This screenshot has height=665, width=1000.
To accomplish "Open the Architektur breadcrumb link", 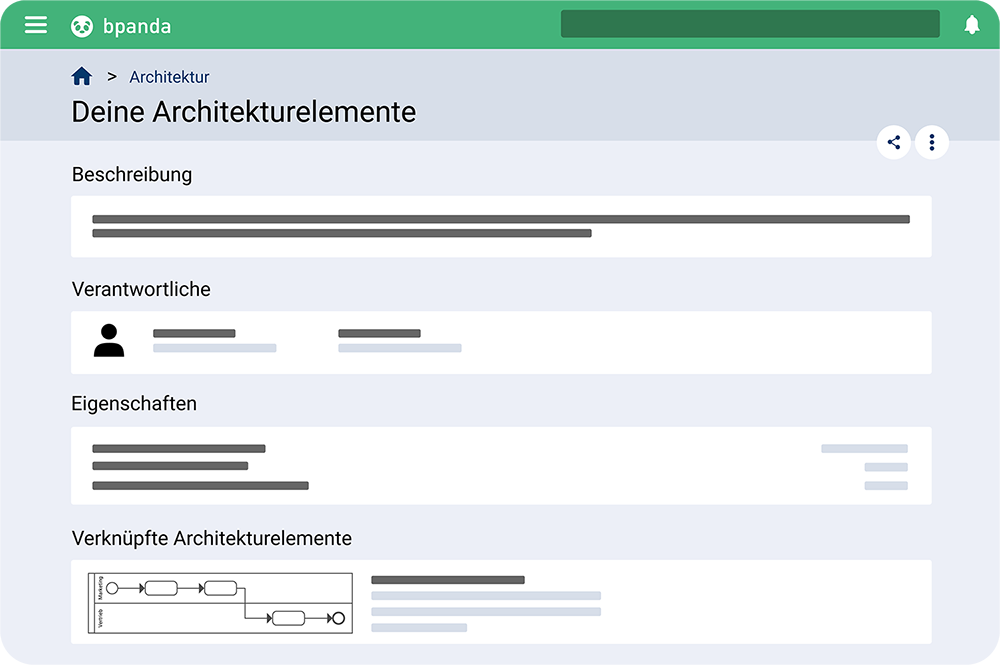I will (x=169, y=77).
